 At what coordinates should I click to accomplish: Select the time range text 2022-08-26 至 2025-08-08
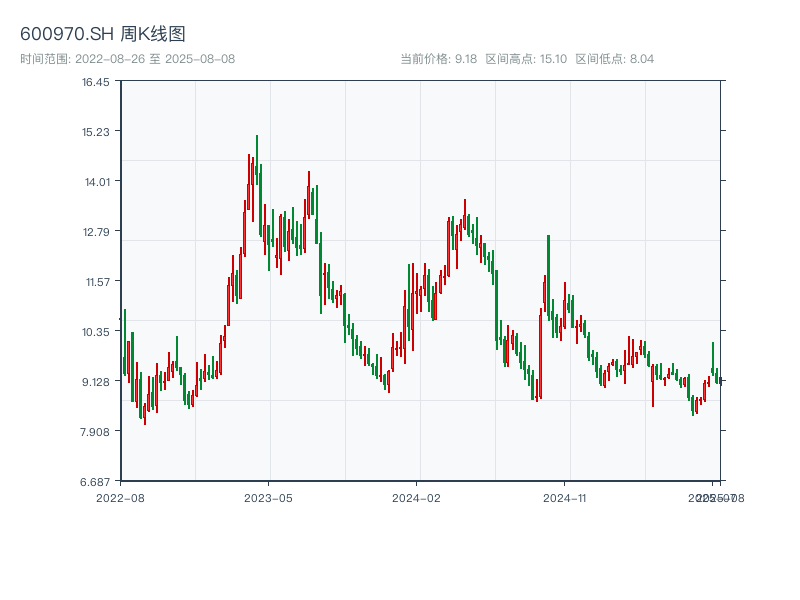click(155, 59)
